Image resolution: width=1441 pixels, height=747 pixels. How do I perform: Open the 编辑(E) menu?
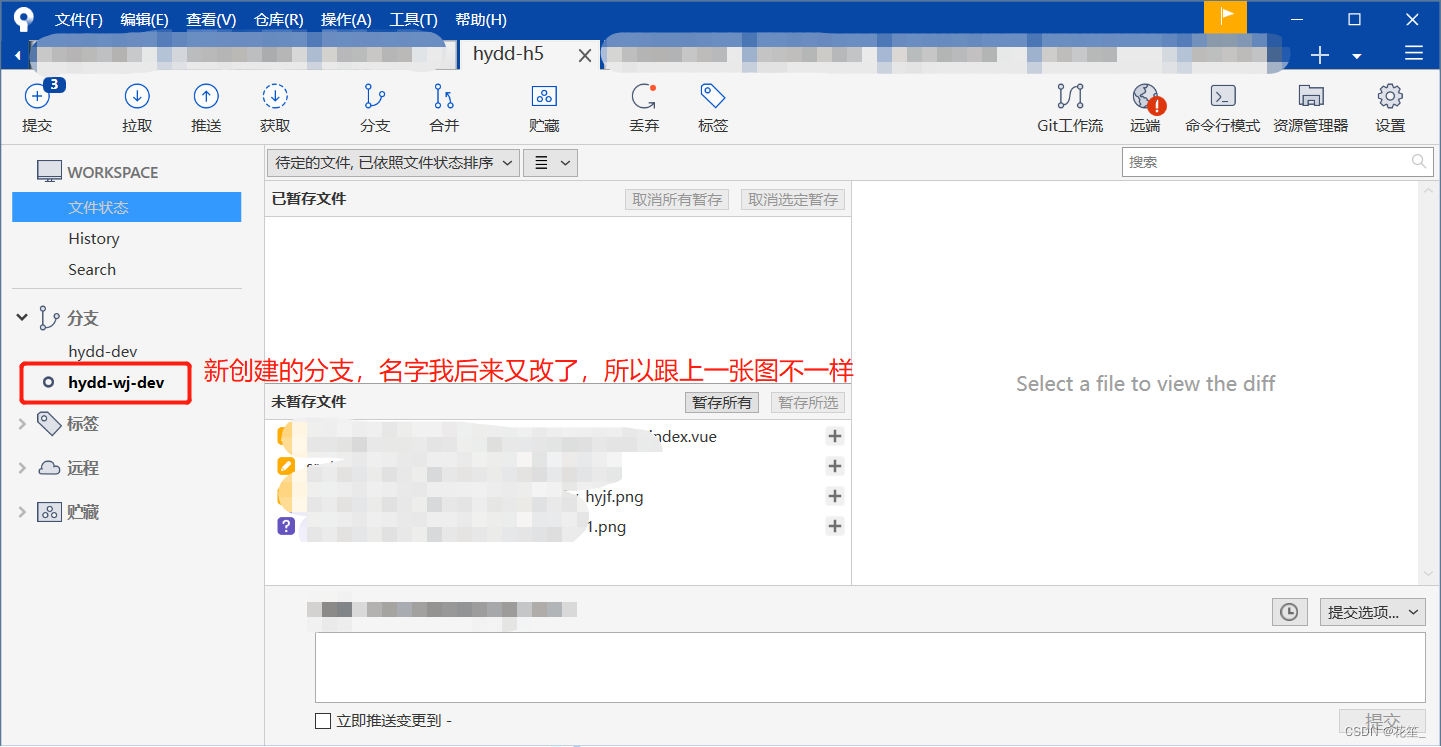144,20
